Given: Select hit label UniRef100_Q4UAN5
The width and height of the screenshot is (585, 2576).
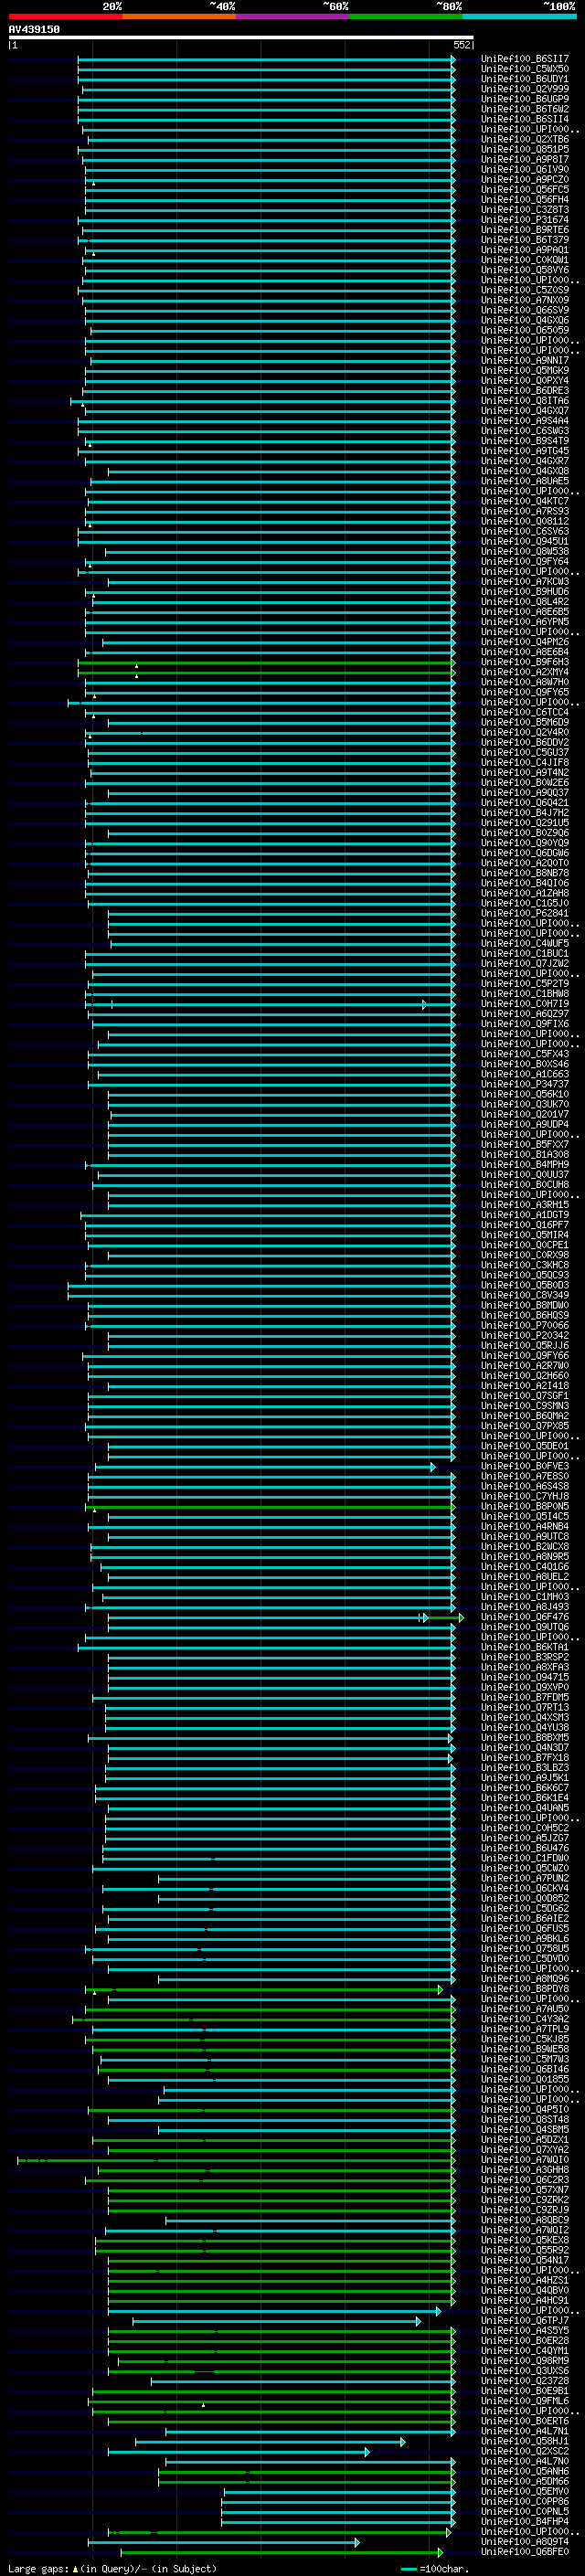Looking at the screenshot, I should point(524,1808).
